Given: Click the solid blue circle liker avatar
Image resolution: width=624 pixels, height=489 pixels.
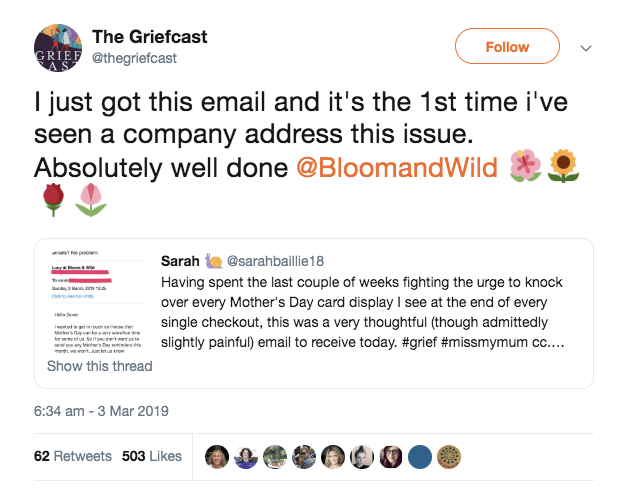Looking at the screenshot, I should (x=421, y=457).
